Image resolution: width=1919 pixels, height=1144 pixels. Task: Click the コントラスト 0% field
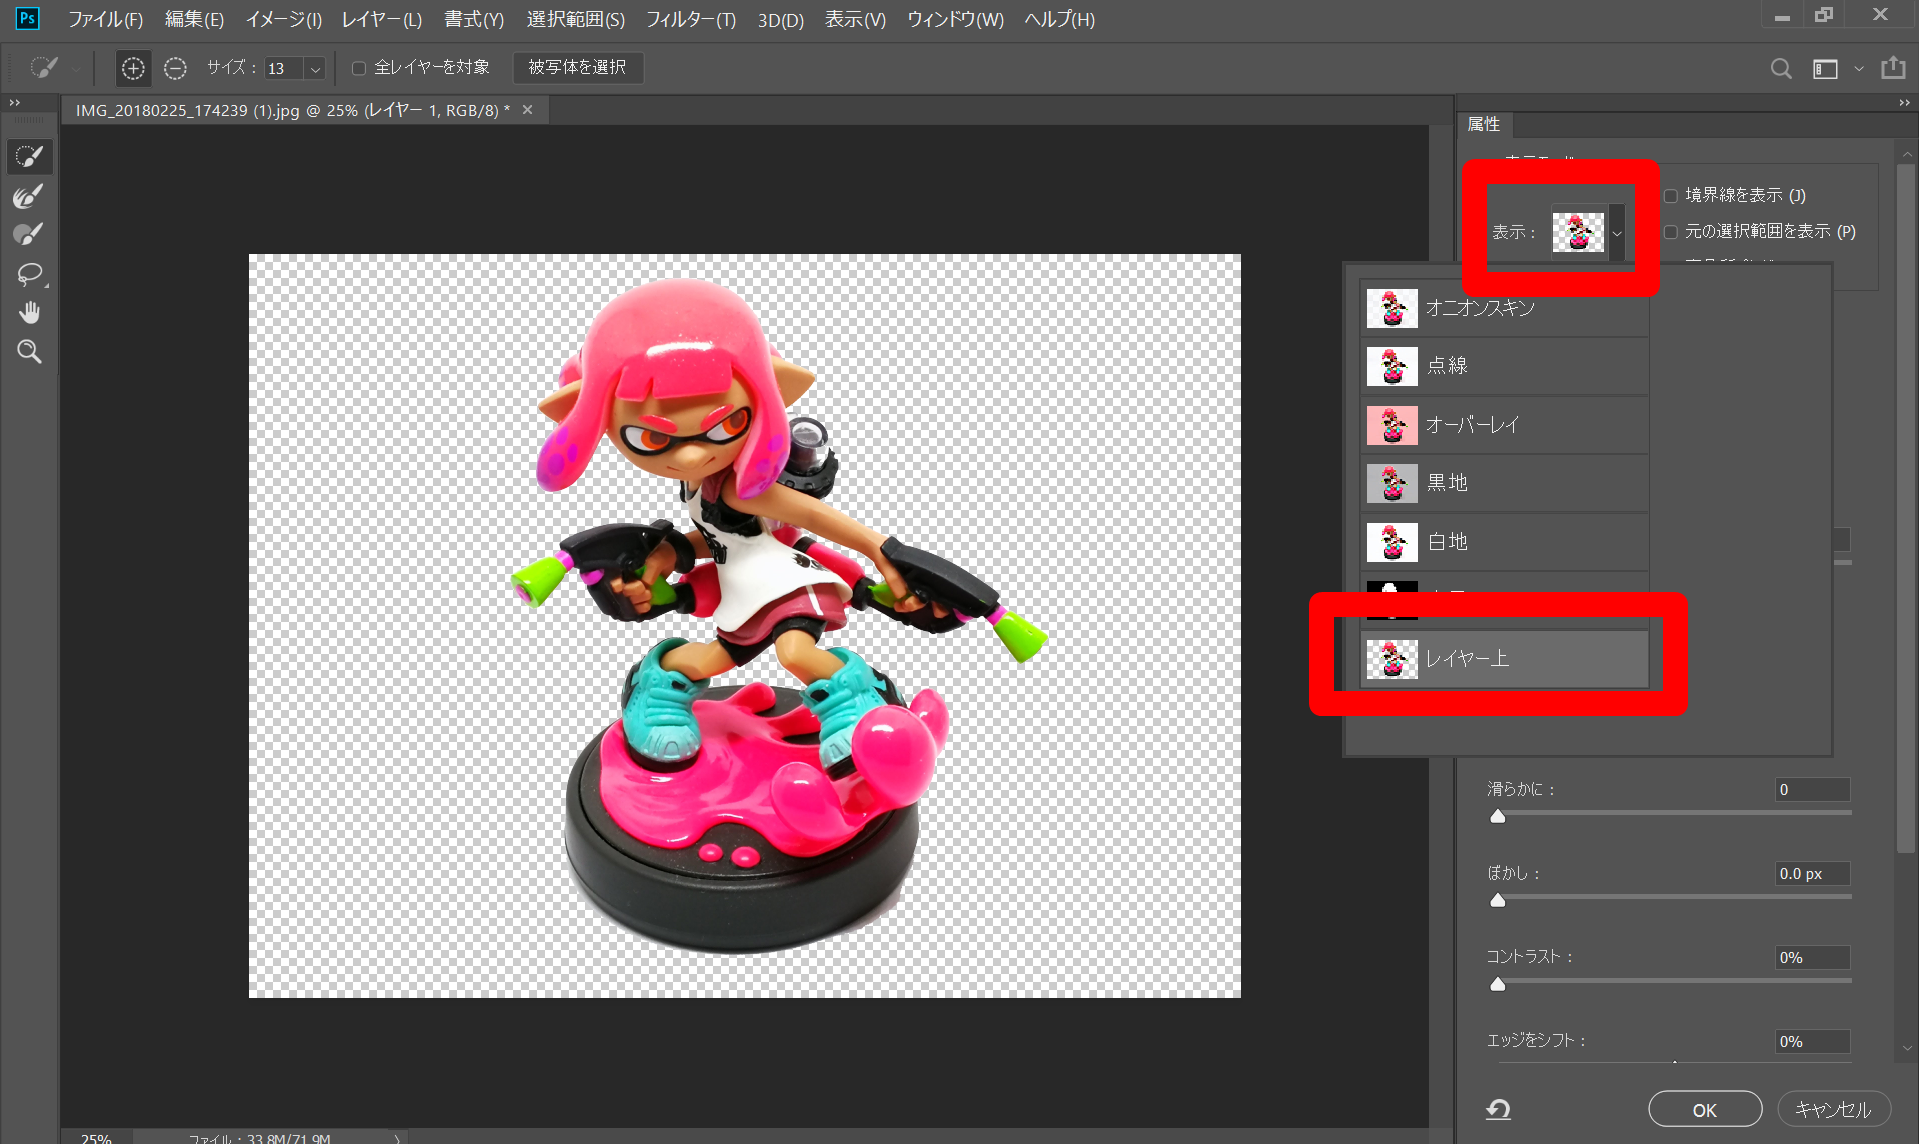(1812, 957)
